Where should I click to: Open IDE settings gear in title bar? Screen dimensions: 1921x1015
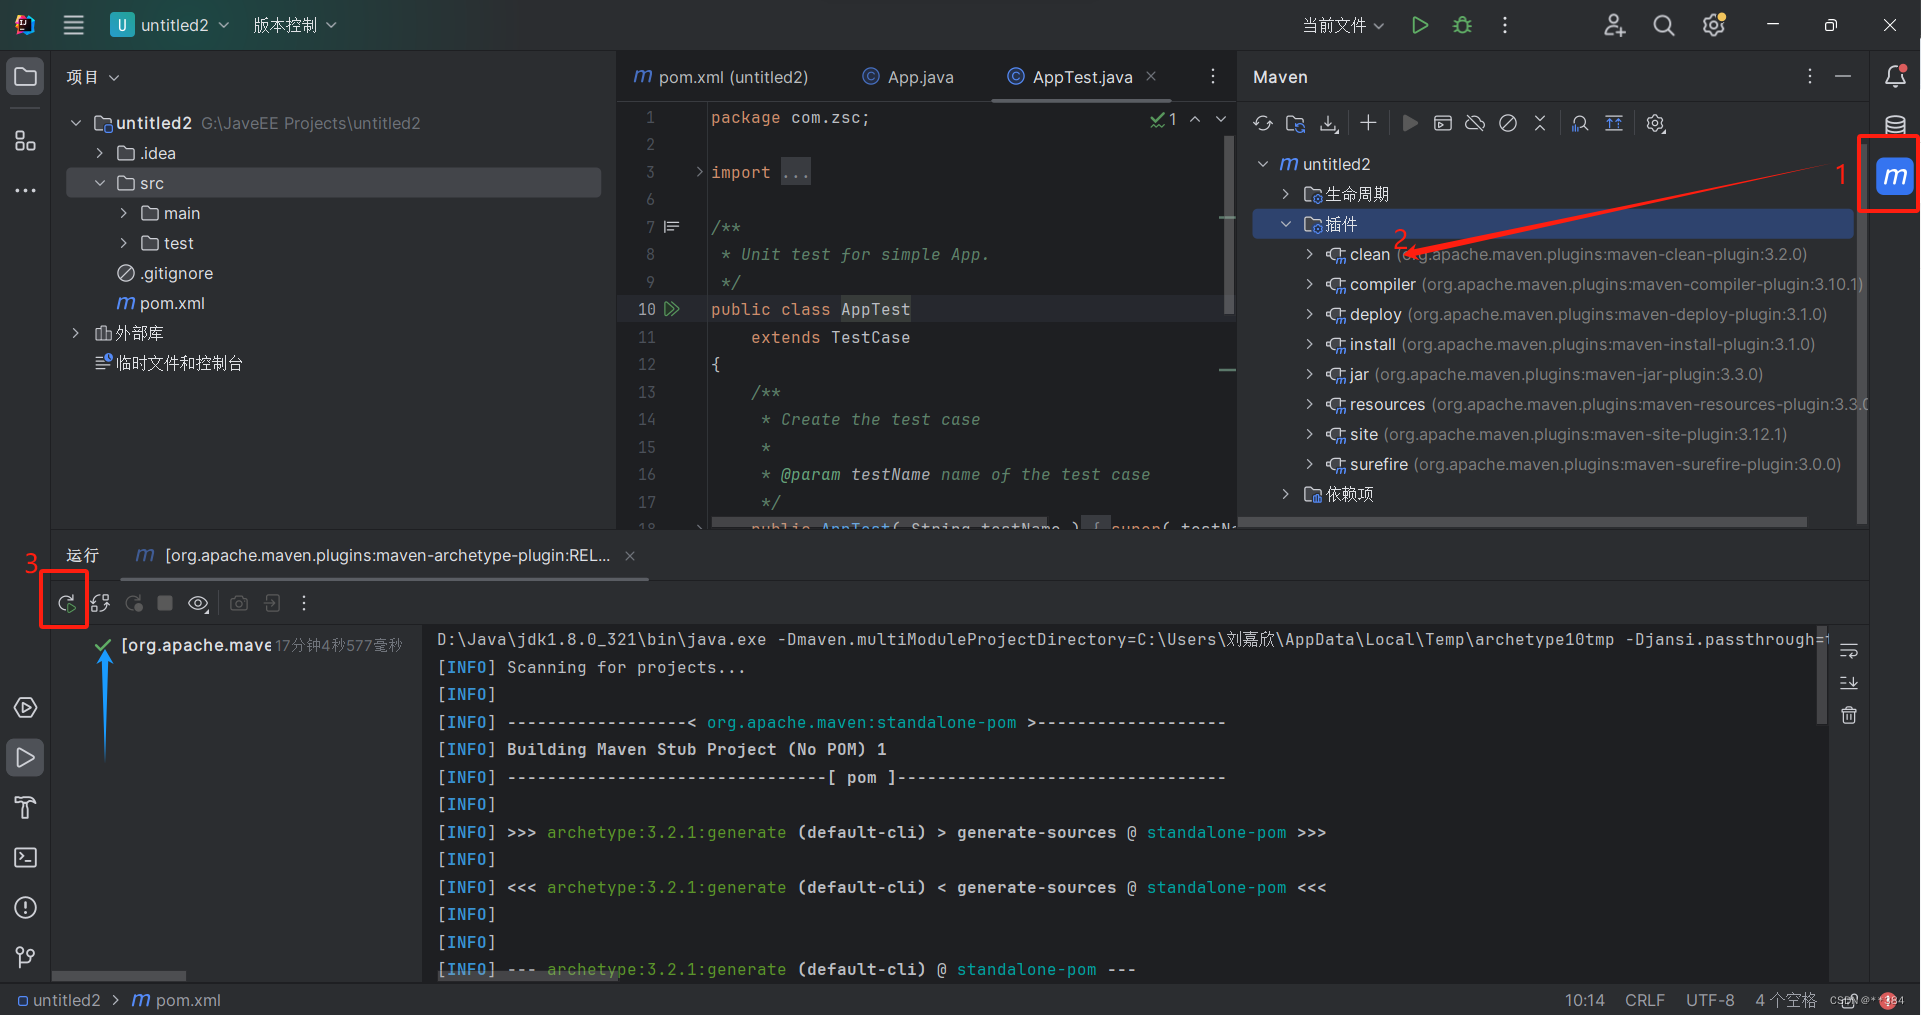[1714, 25]
